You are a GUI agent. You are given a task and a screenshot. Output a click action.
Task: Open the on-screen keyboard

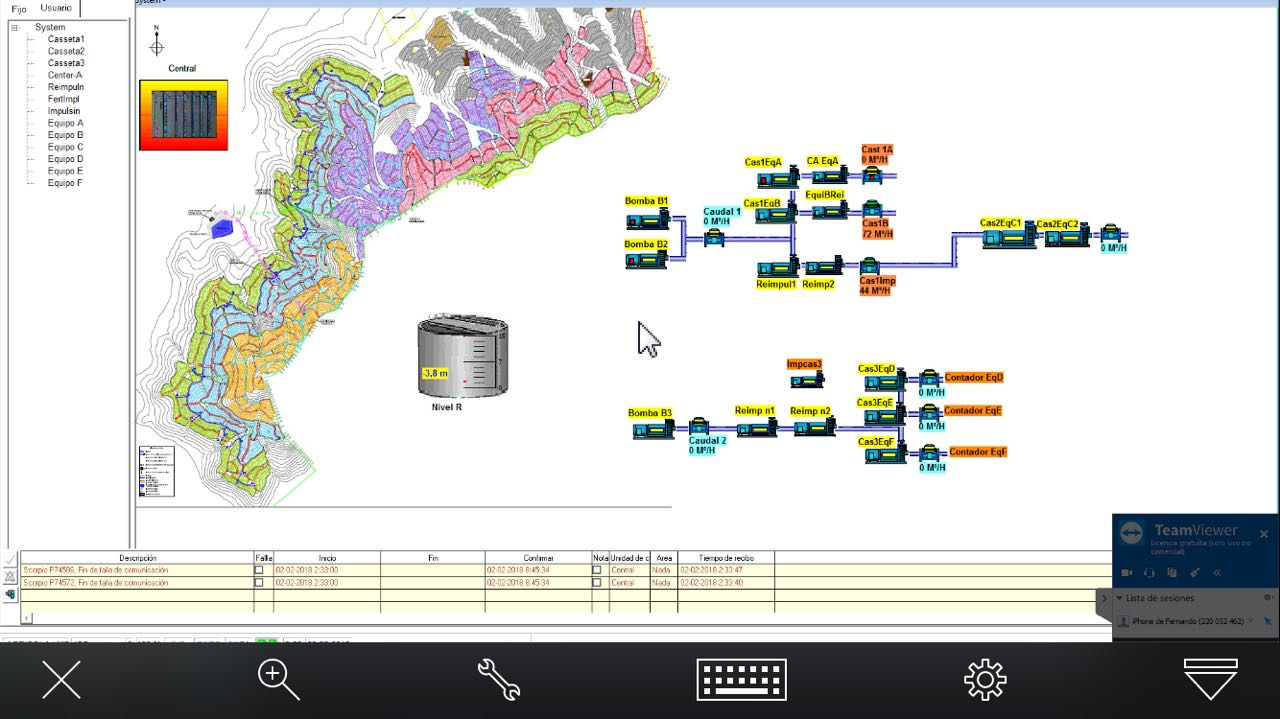point(741,680)
